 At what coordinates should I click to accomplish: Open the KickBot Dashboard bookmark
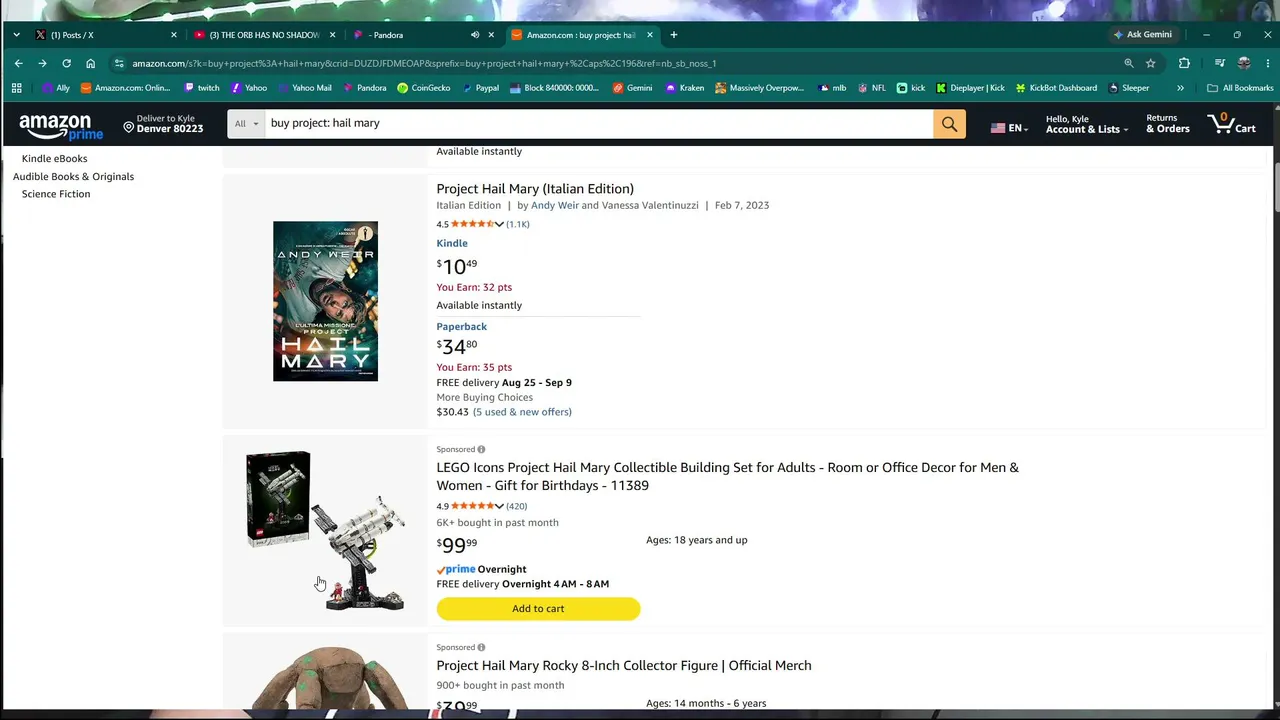pos(1056,88)
